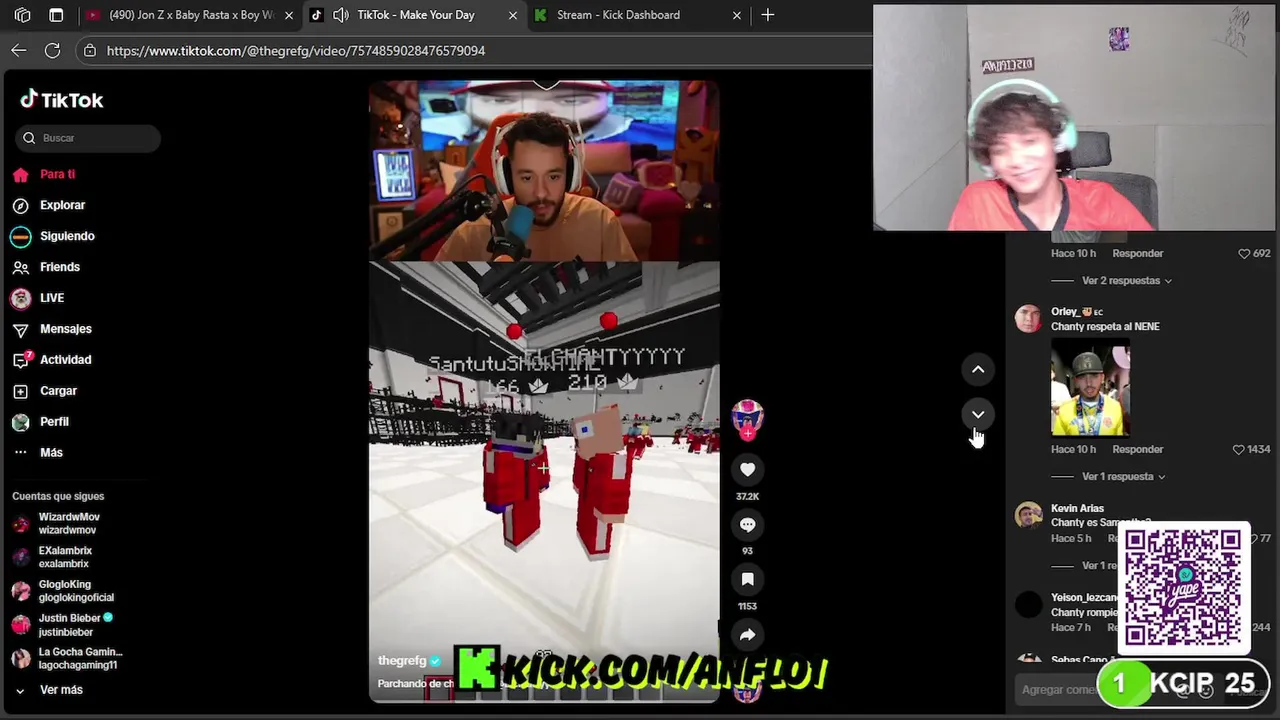
Task: Close the Jon Z x Baby Rasta tab
Action: point(289,15)
